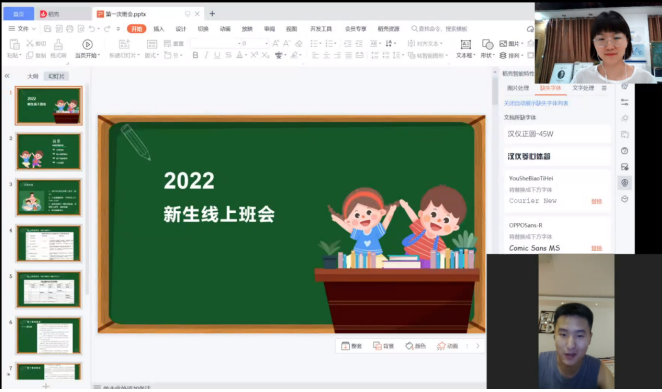Viewport: 662px width, 392px height.
Task: Toggle bold formatting in the ribbon
Action: 195,55
